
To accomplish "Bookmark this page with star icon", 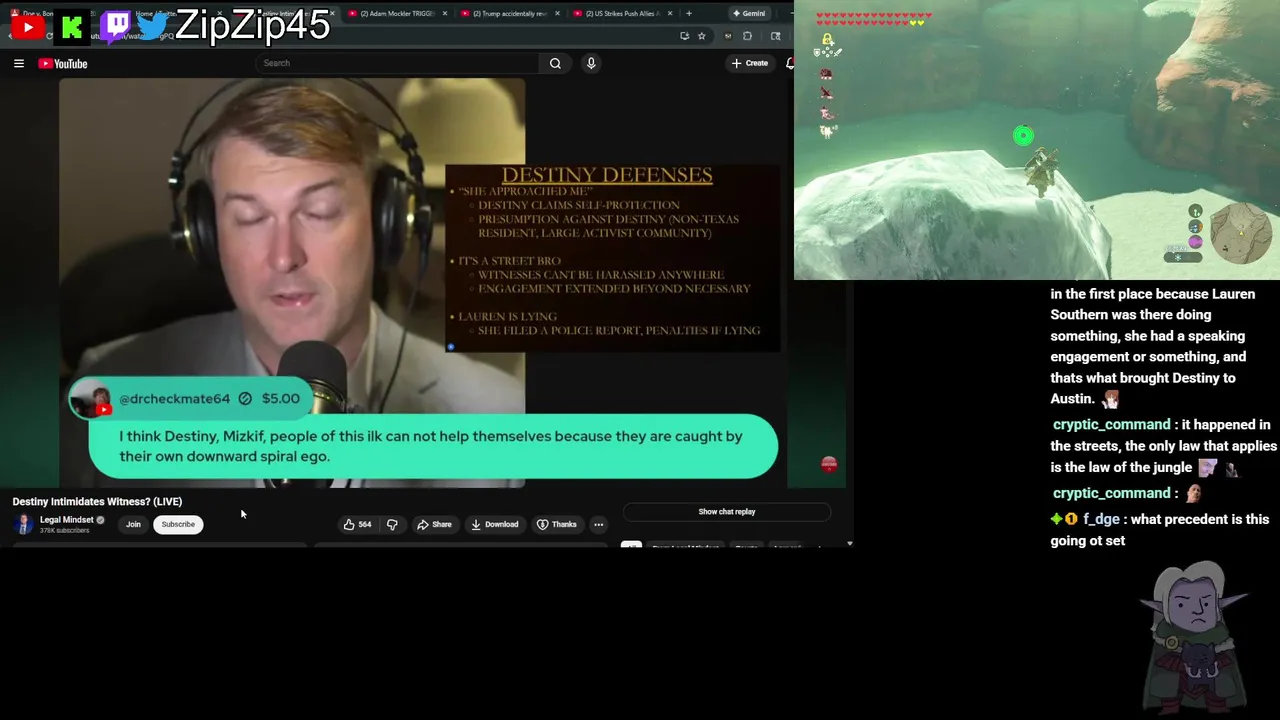I will 701,36.
